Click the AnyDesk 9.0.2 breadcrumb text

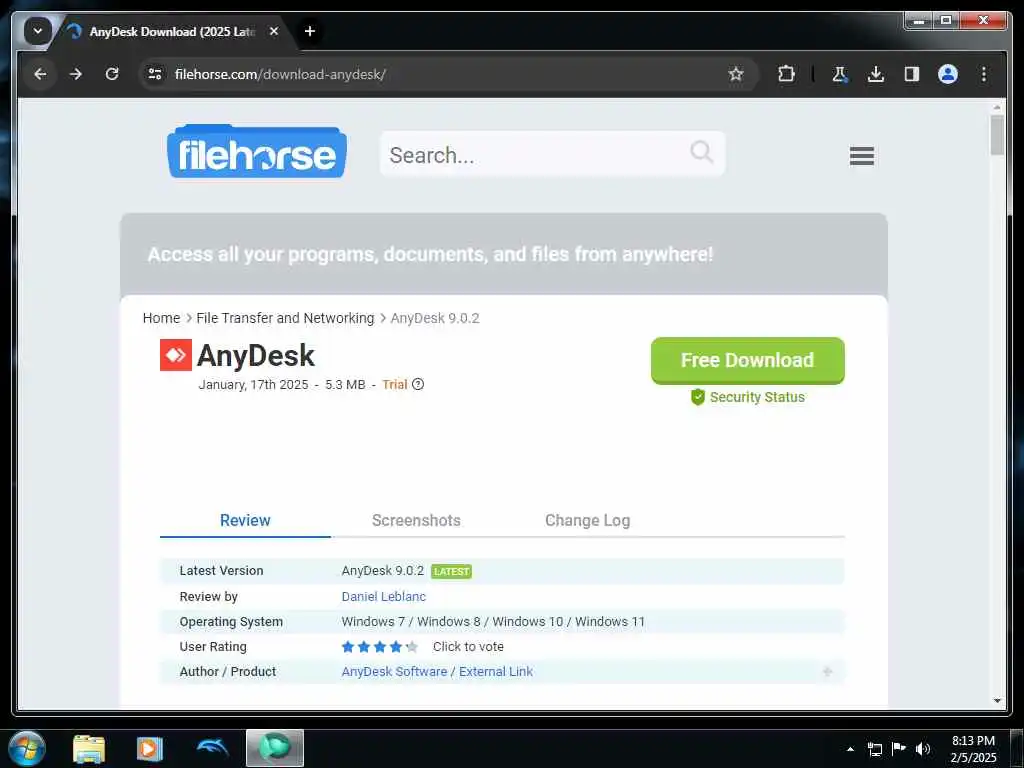pos(435,318)
